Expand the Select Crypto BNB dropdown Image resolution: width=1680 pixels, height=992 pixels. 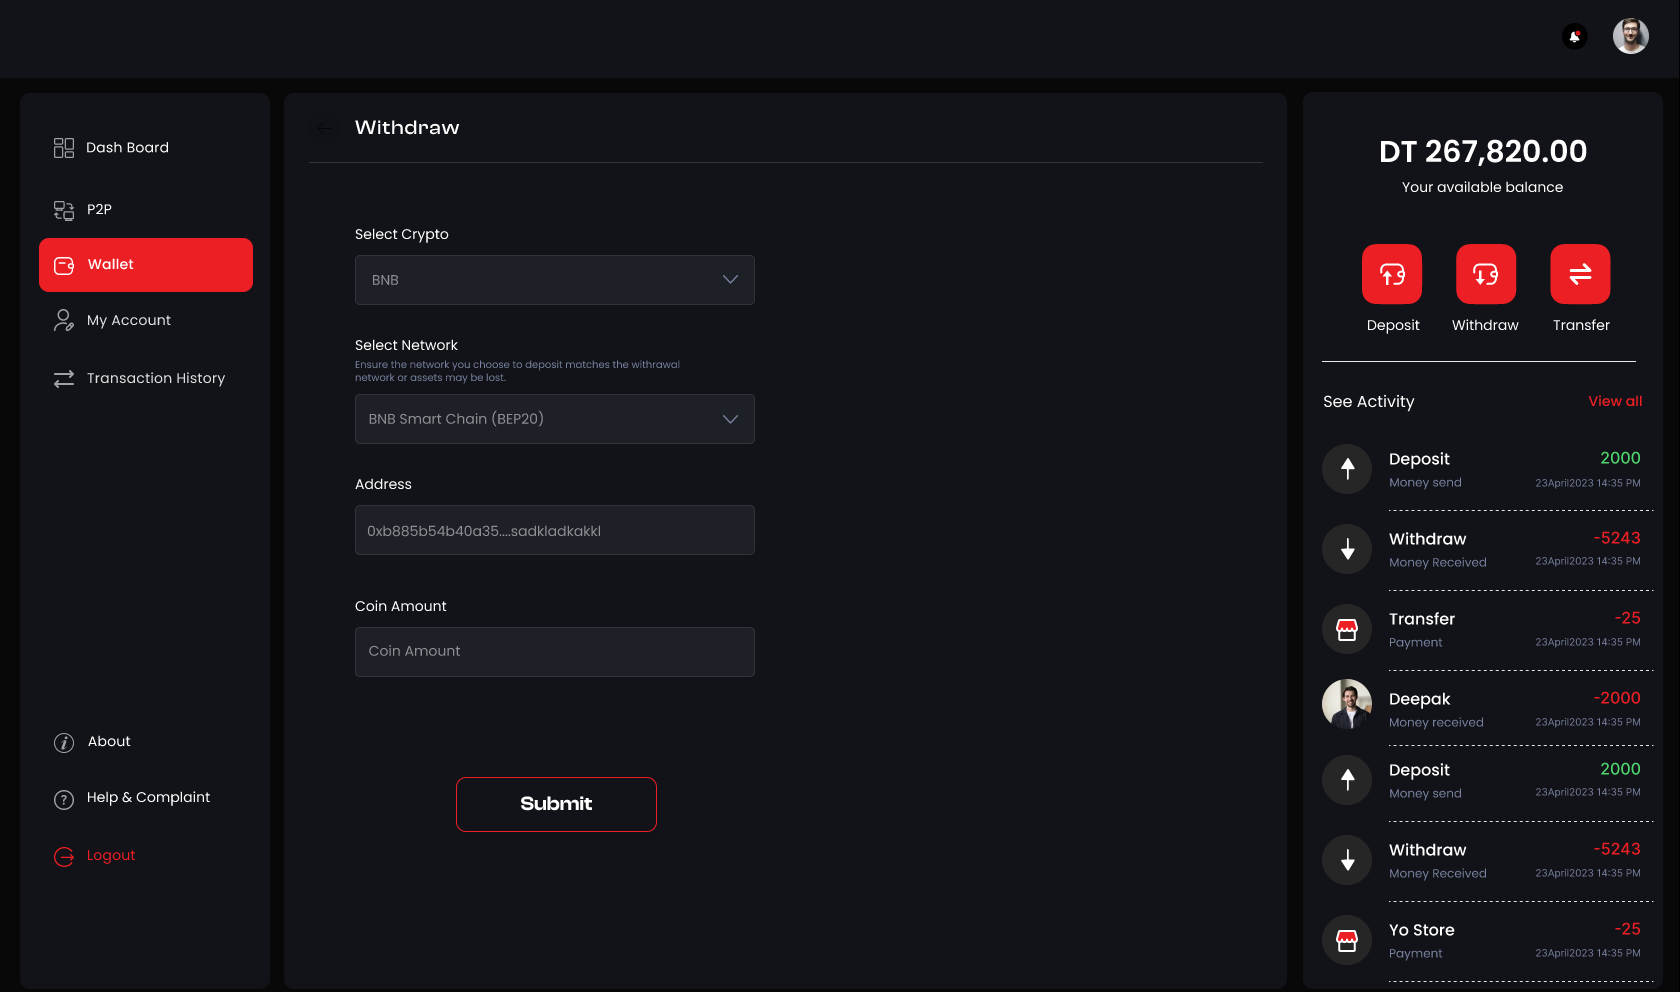coord(554,280)
